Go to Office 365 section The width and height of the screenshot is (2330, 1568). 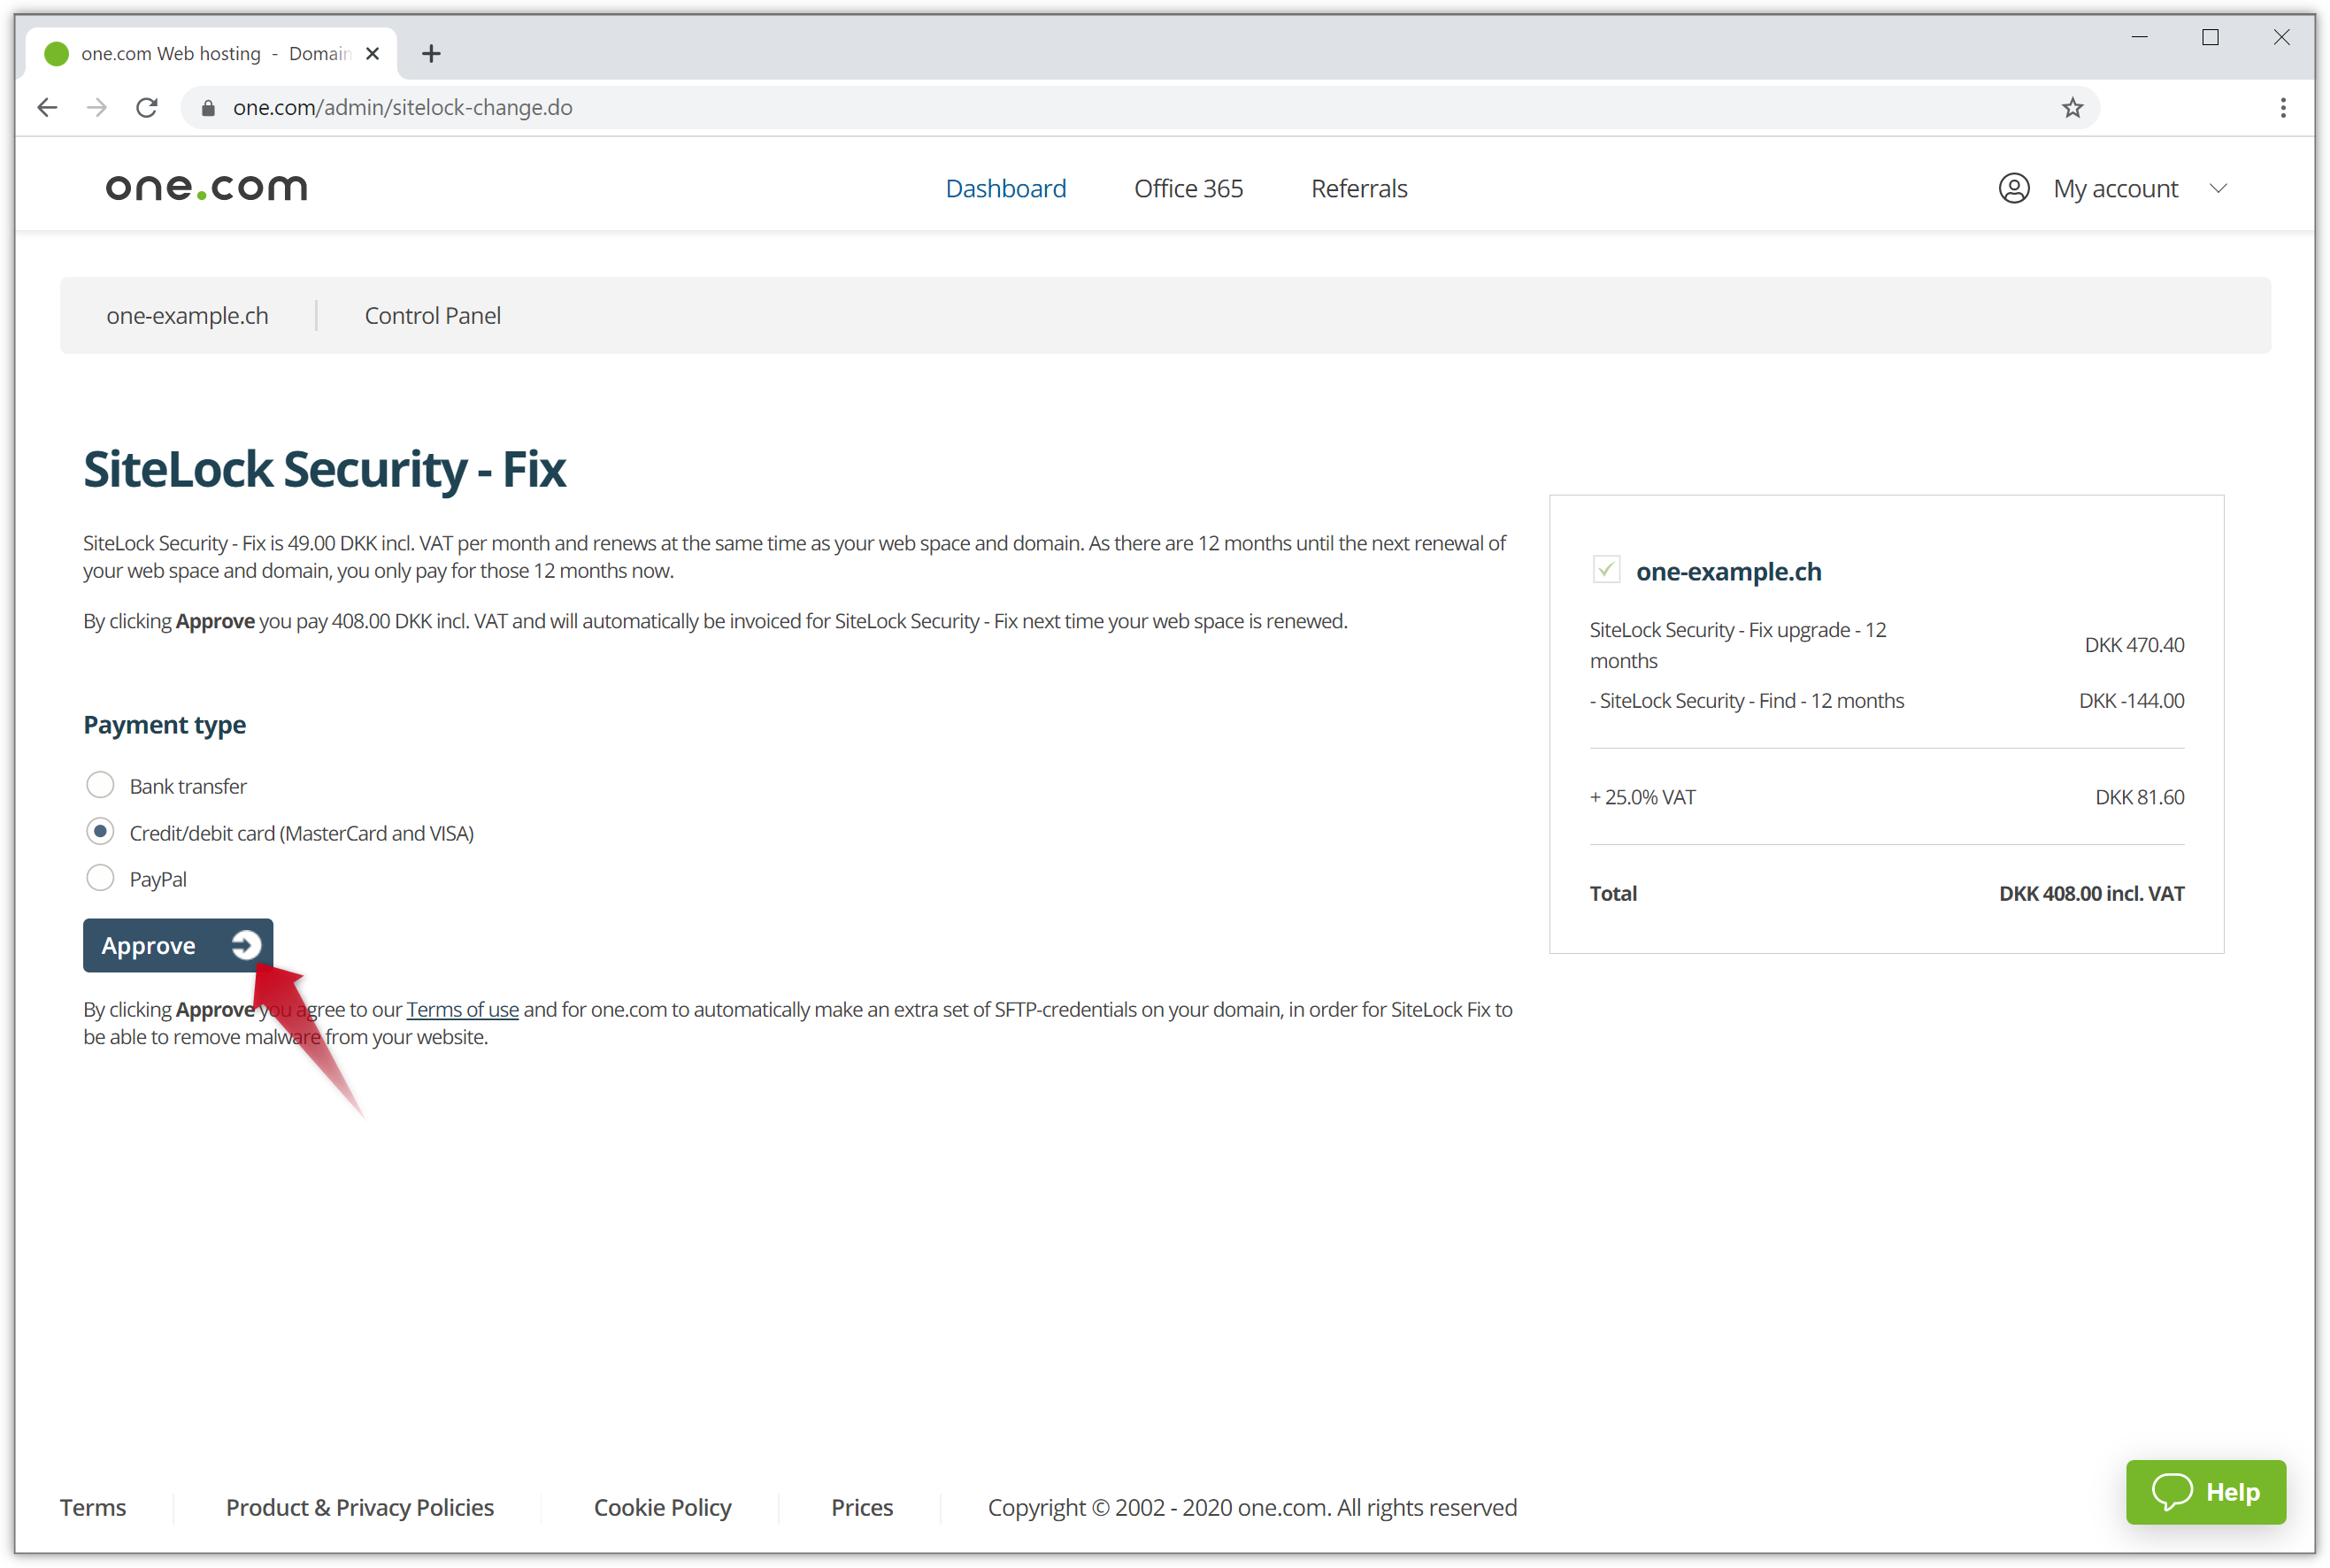pyautogui.click(x=1188, y=188)
